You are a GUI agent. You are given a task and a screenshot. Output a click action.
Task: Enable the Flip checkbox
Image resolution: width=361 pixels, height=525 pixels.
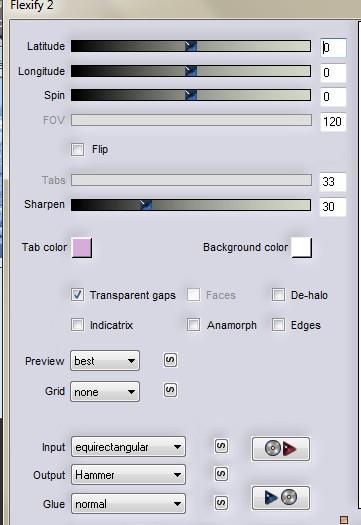coord(78,149)
